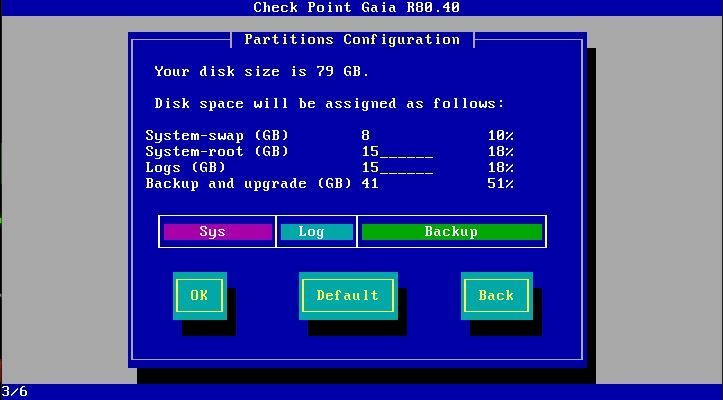Image resolution: width=723 pixels, height=400 pixels.
Task: Click the System-swap (GB) label
Action: [217, 136]
